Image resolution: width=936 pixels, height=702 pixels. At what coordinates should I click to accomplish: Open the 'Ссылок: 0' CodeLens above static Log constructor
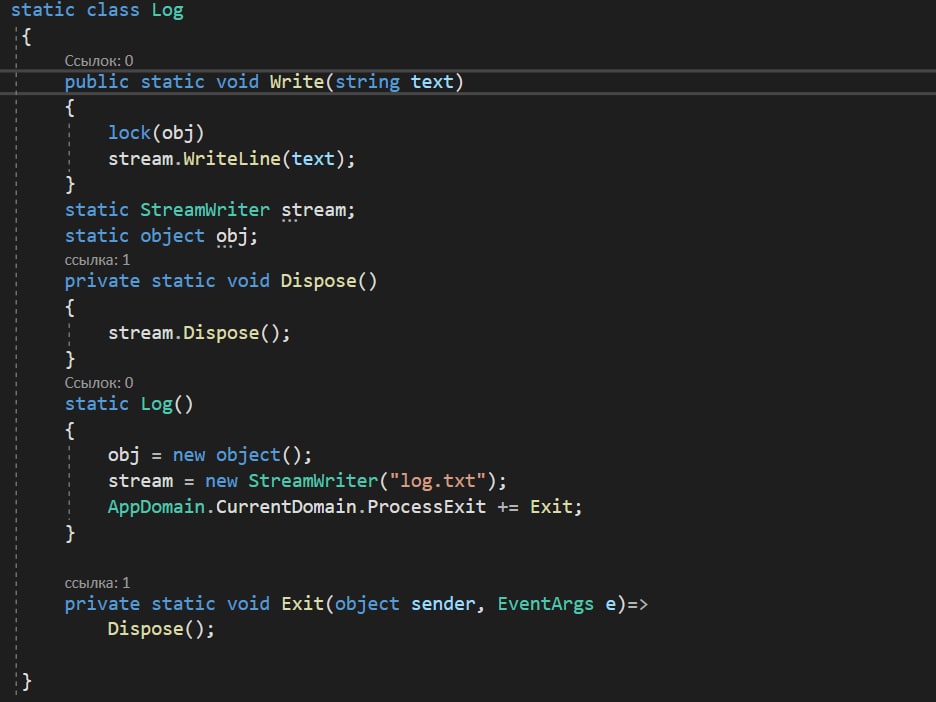pos(98,383)
